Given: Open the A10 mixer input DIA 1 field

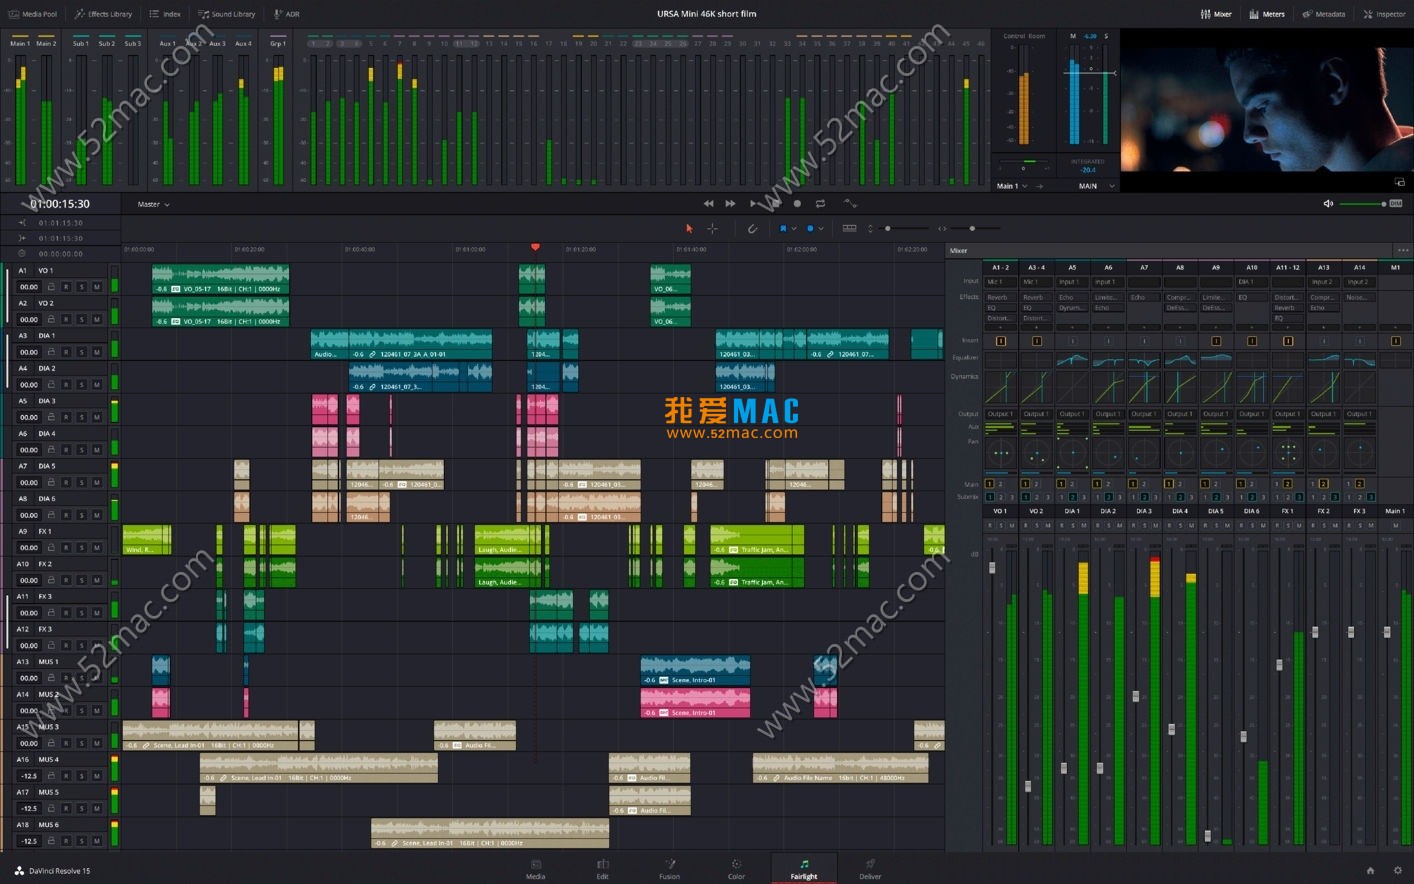Looking at the screenshot, I should (x=1252, y=282).
